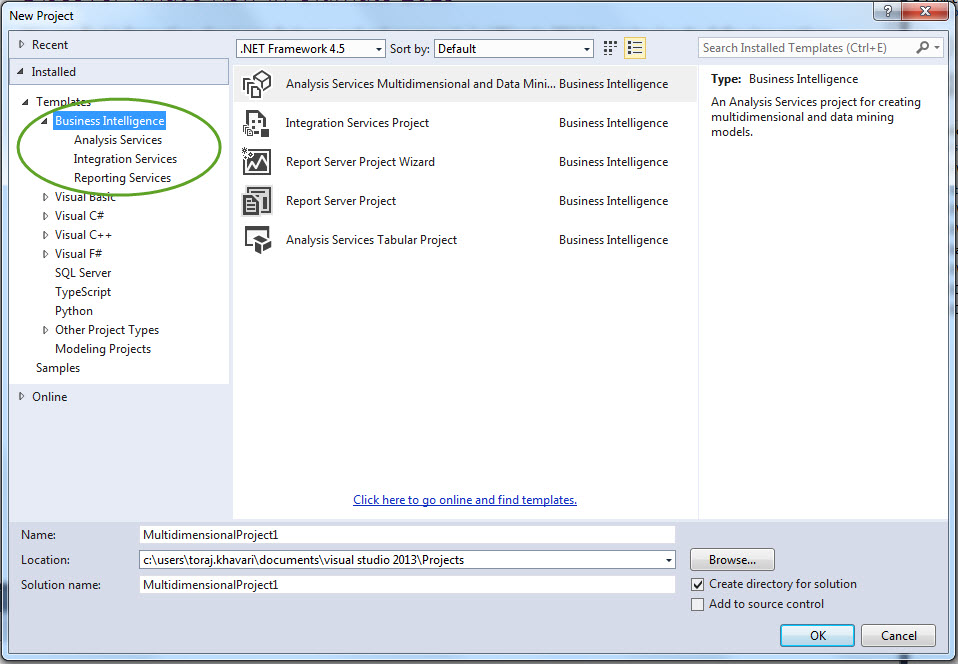The image size is (958, 664).
Task: Click the Integration Services Project icon
Action: (257, 123)
